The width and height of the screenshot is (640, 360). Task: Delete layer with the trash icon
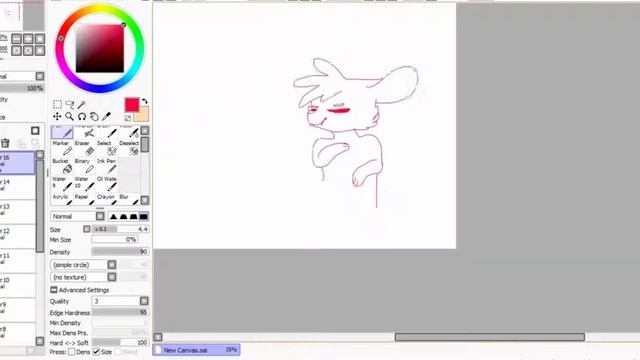(x=5, y=143)
